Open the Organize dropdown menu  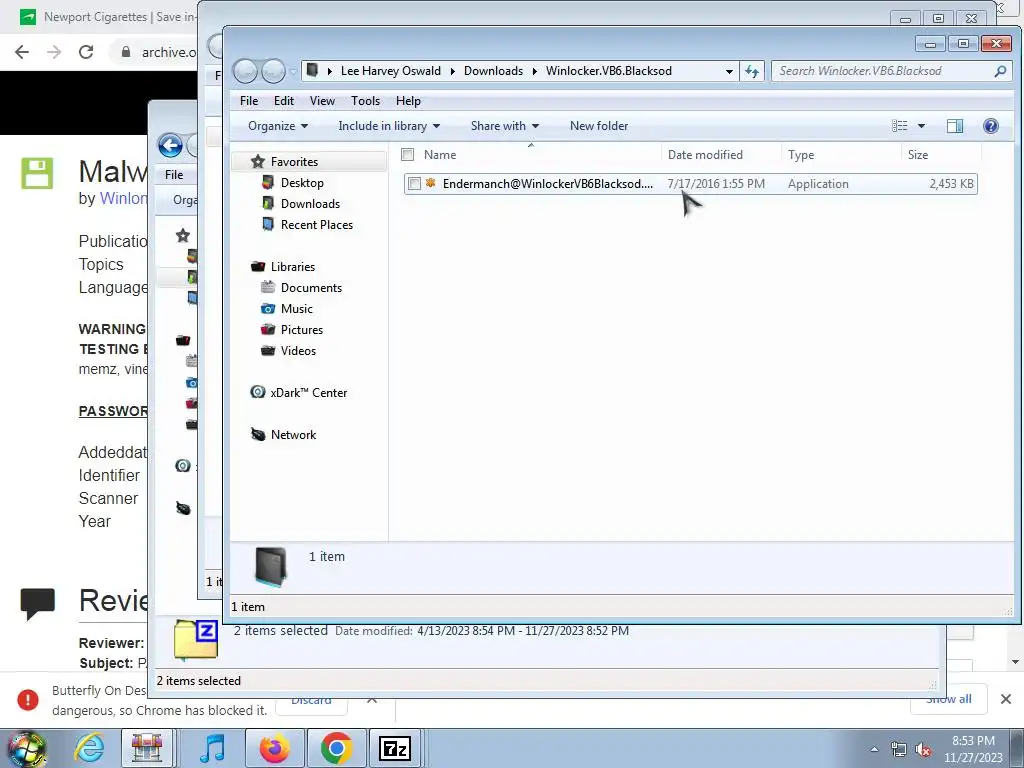click(278, 126)
